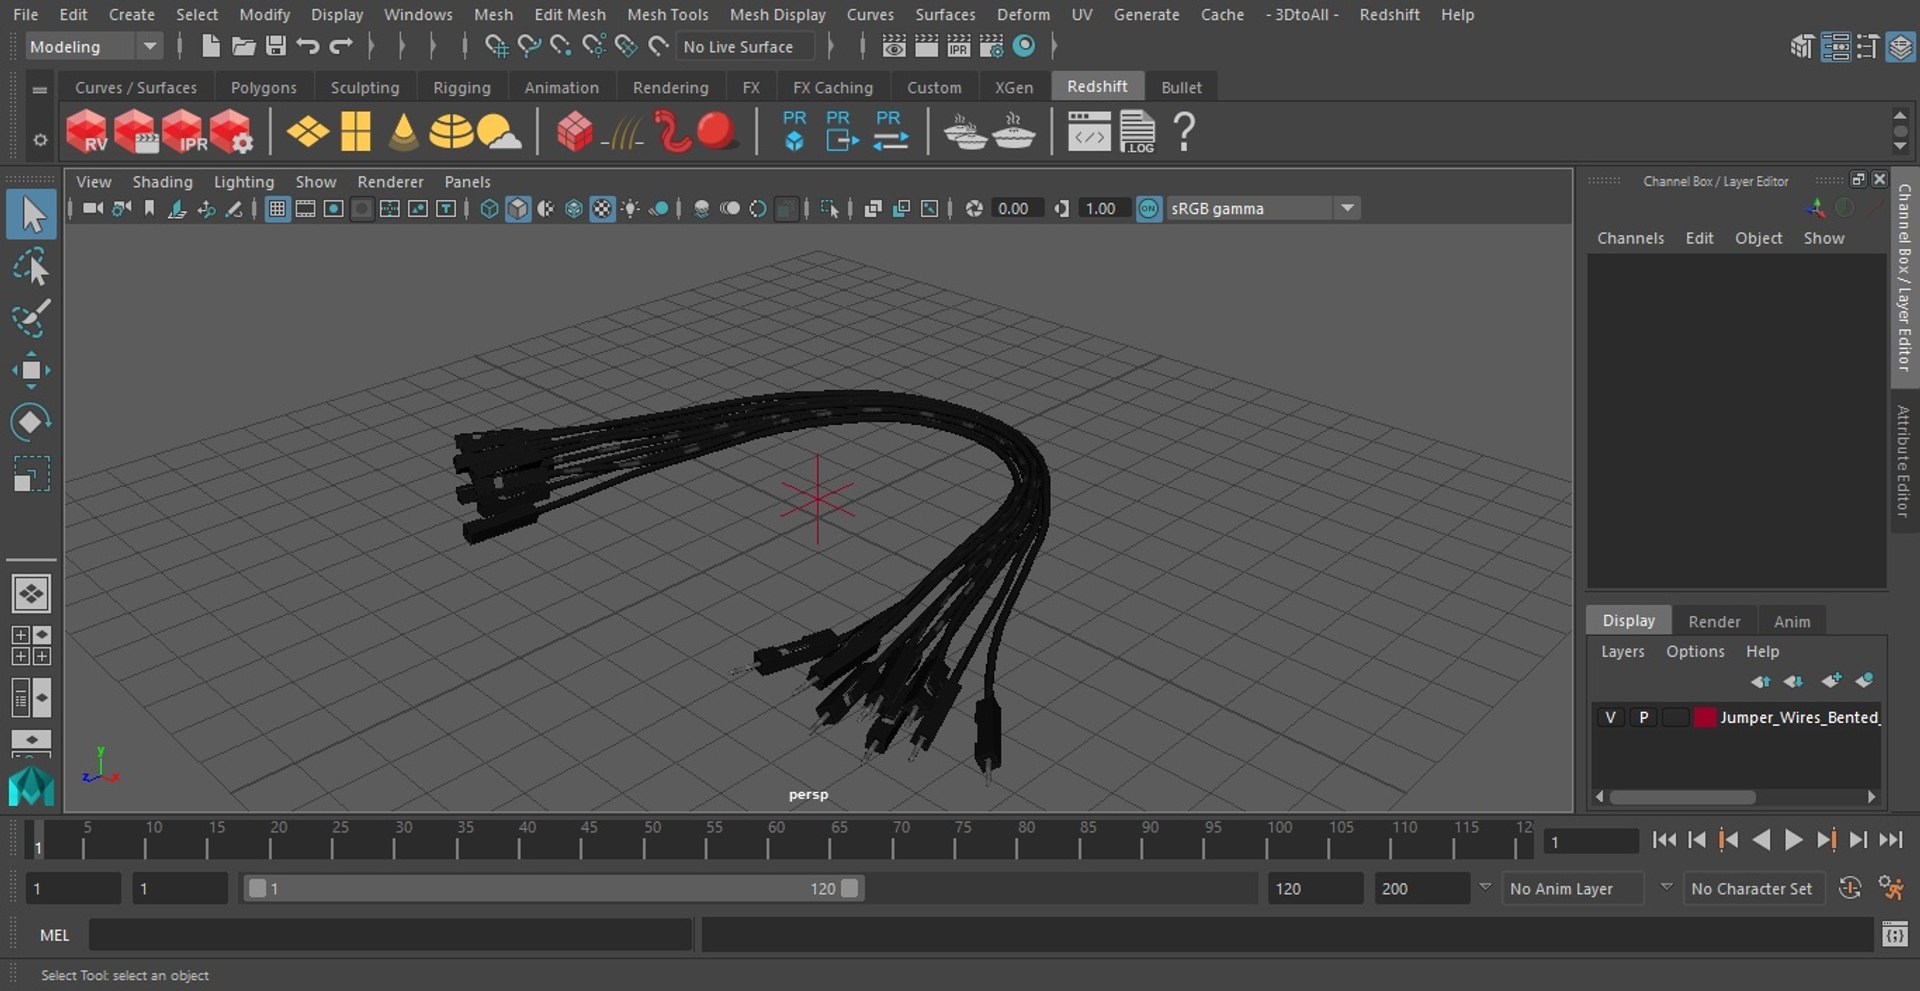Screen dimensions: 1920x991
Task: Create a Redshift dome light from shelf
Action: tap(451, 131)
